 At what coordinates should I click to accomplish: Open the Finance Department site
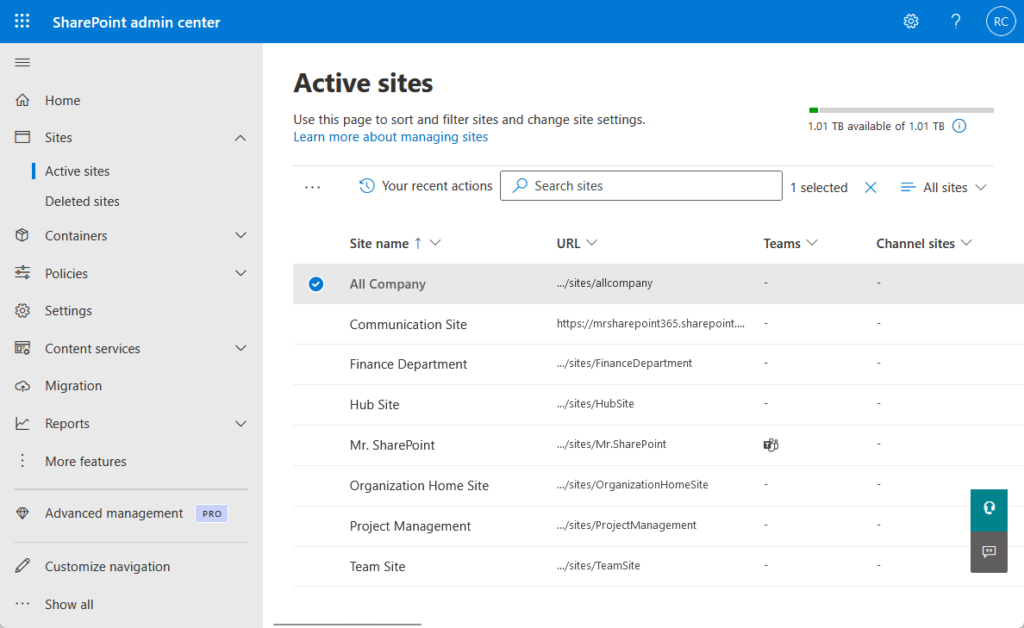click(x=408, y=364)
